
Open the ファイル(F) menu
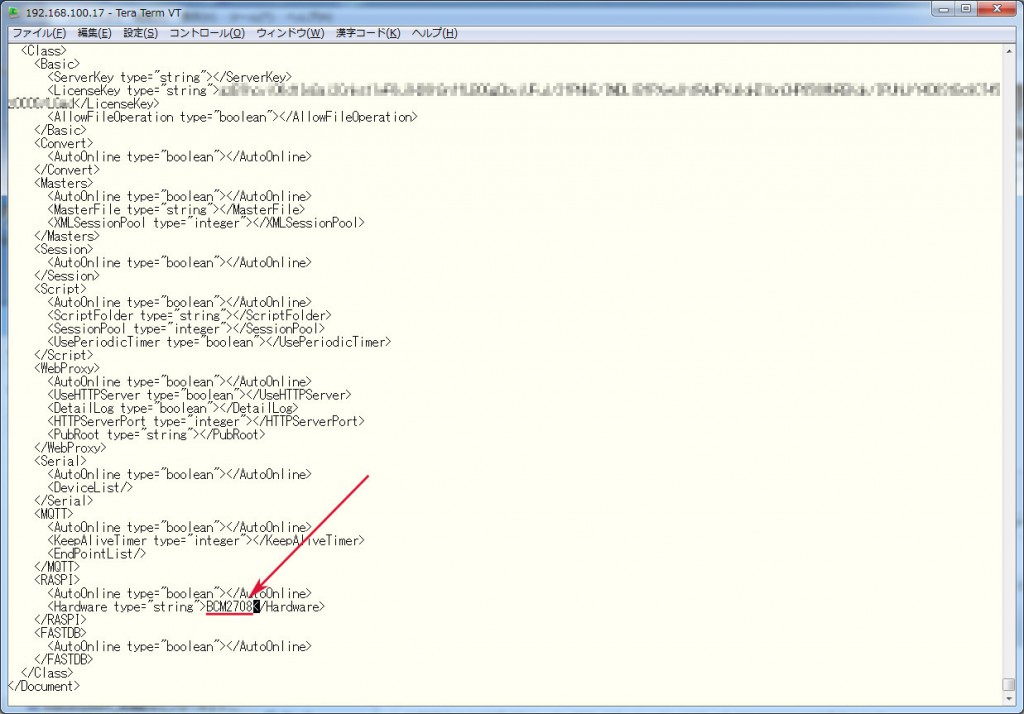(39, 33)
